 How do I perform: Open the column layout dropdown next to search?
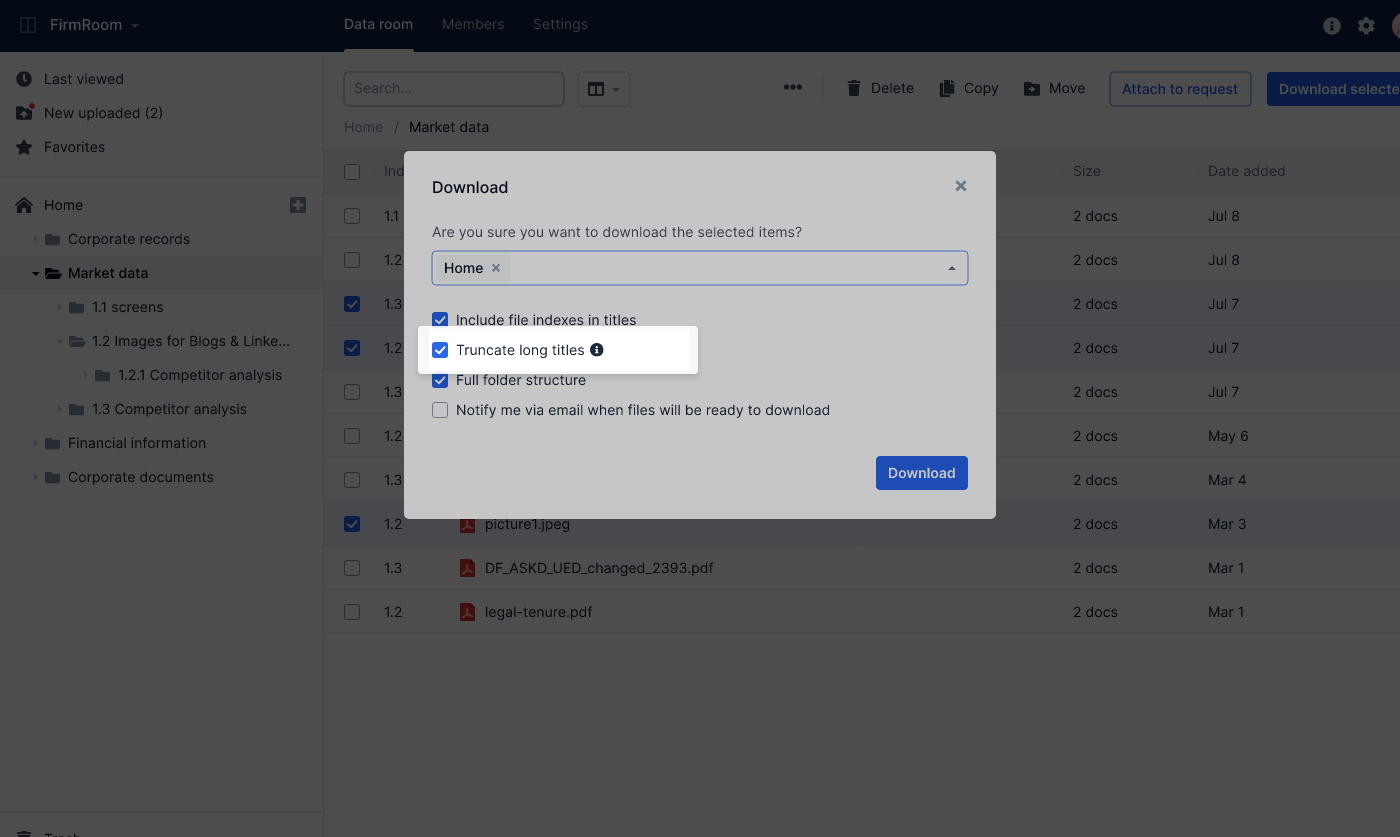[x=604, y=89]
